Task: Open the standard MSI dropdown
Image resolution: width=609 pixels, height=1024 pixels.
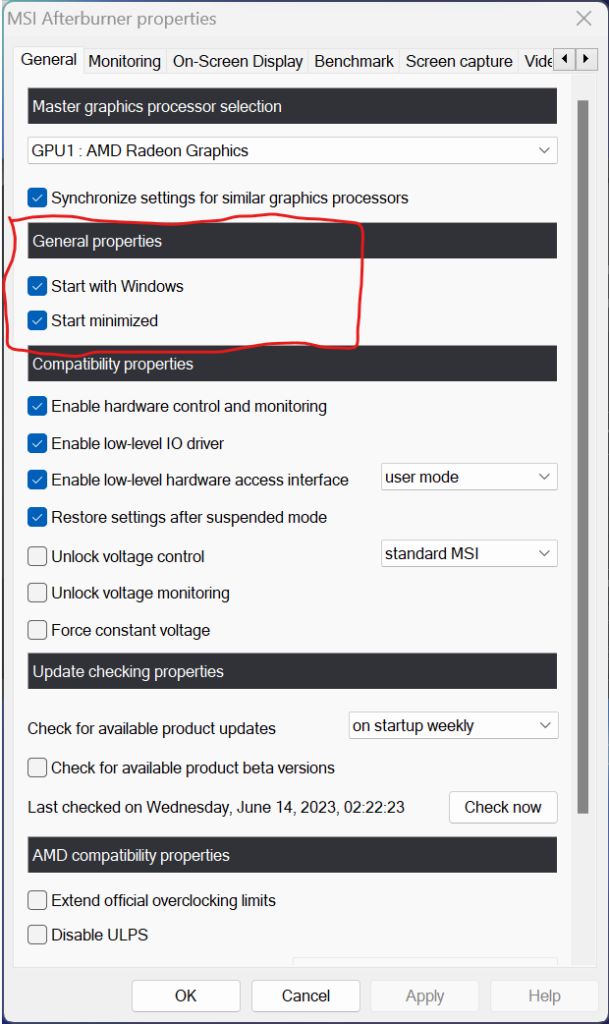Action: 469,553
